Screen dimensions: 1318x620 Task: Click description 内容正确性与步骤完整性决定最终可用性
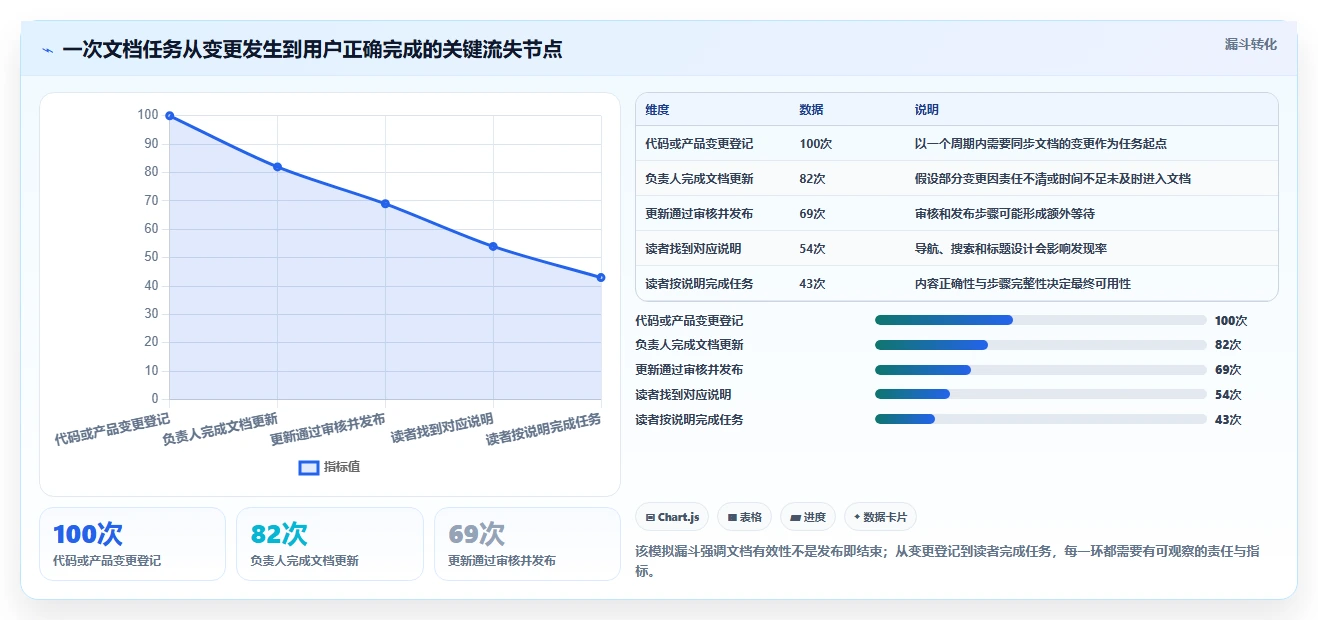click(x=1022, y=284)
